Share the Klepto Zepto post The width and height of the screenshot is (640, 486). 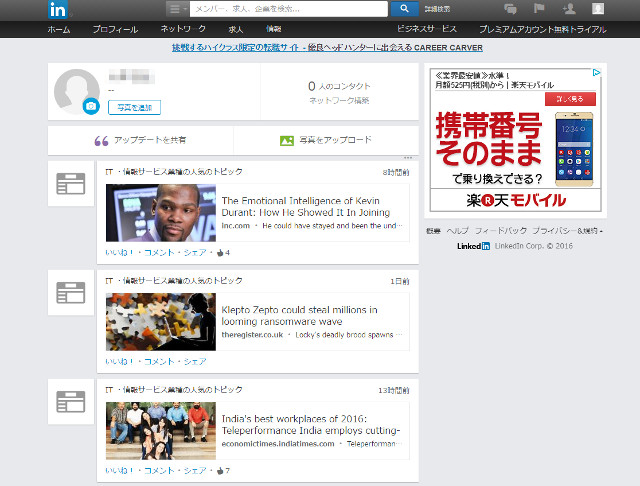(195, 362)
